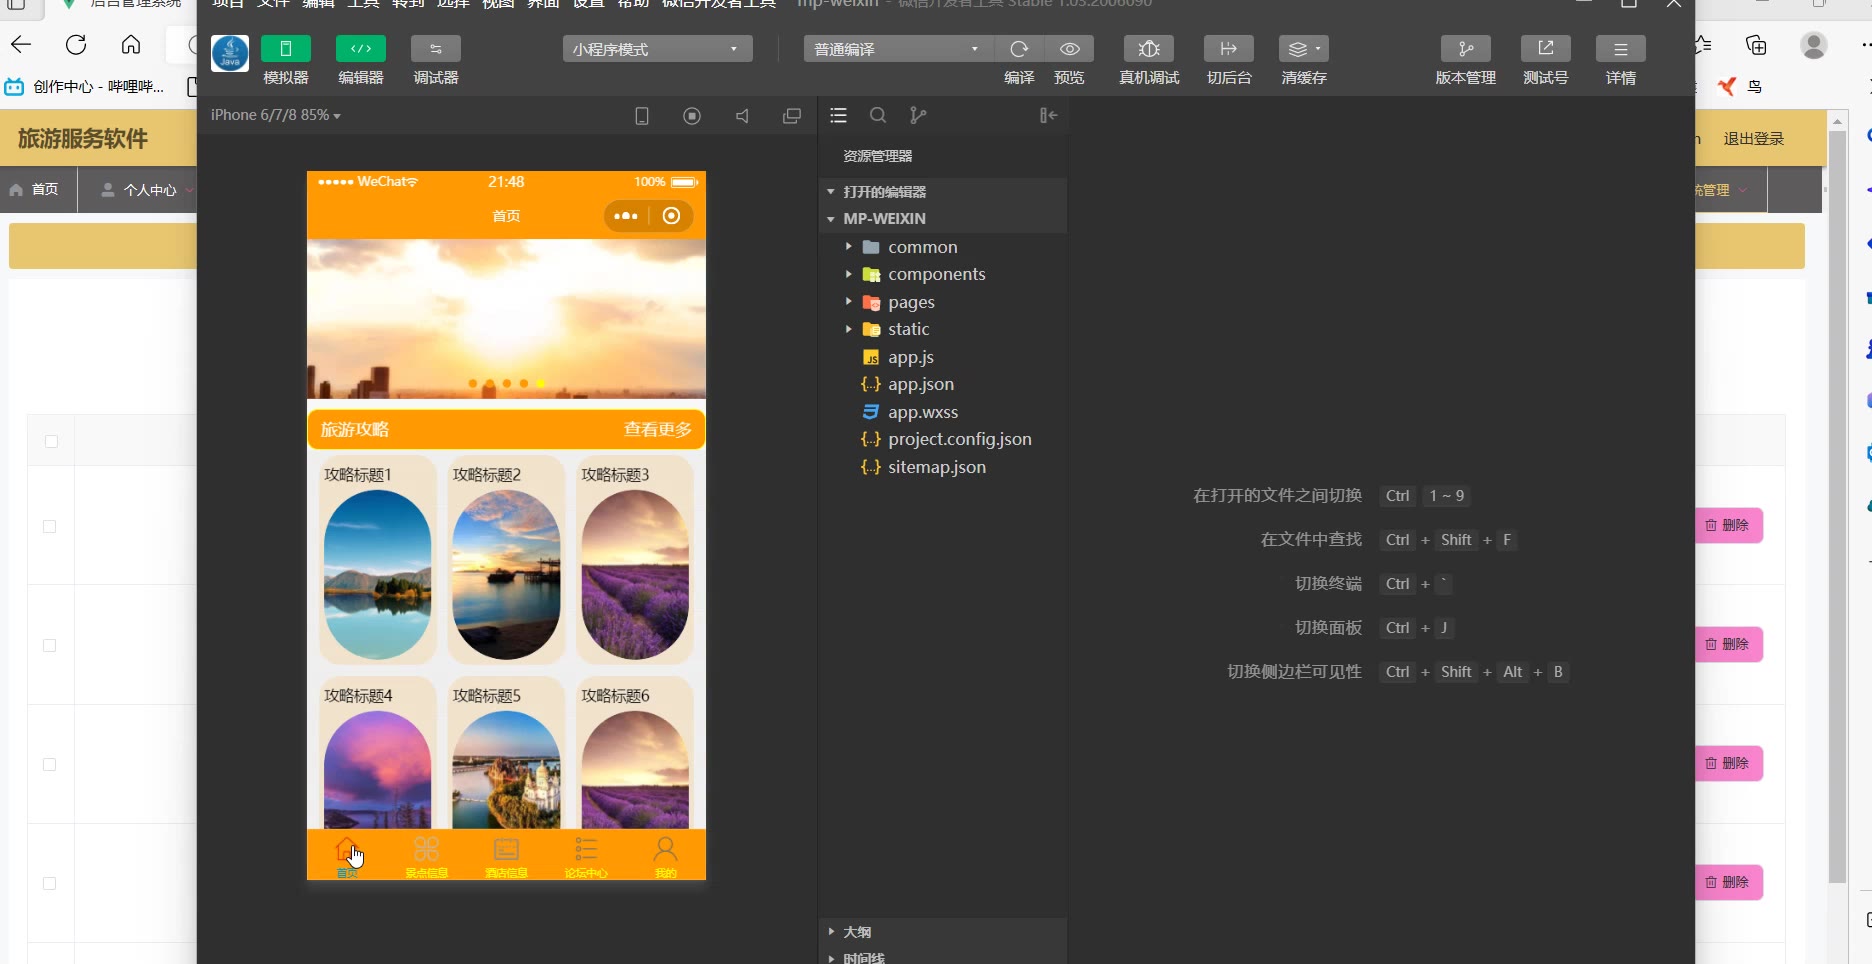Select app.json in the file tree
1872x964 pixels.
point(920,384)
